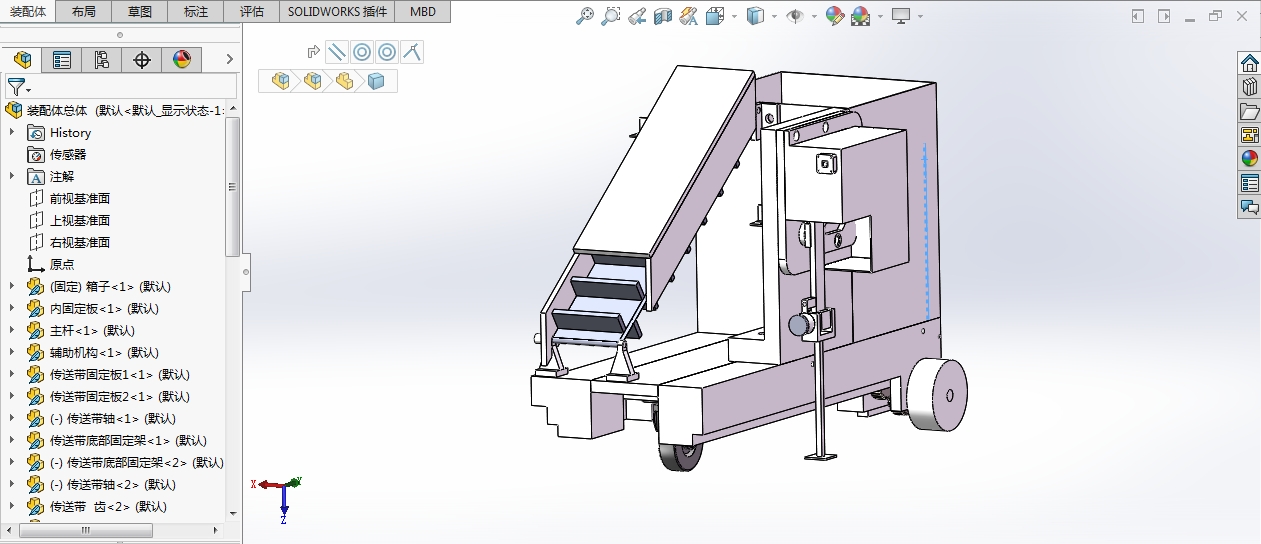Open the 布局 ribbon tab

[85, 12]
